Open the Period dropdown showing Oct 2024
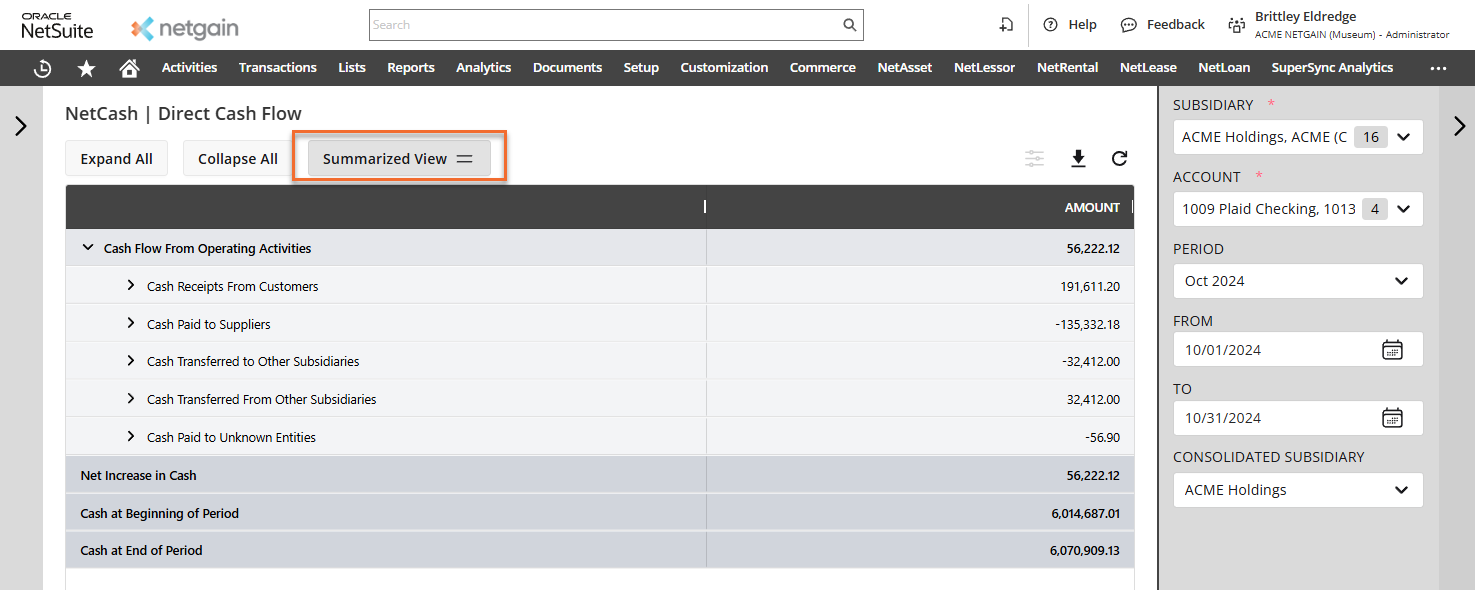This screenshot has height=590, width=1475. [x=1297, y=281]
